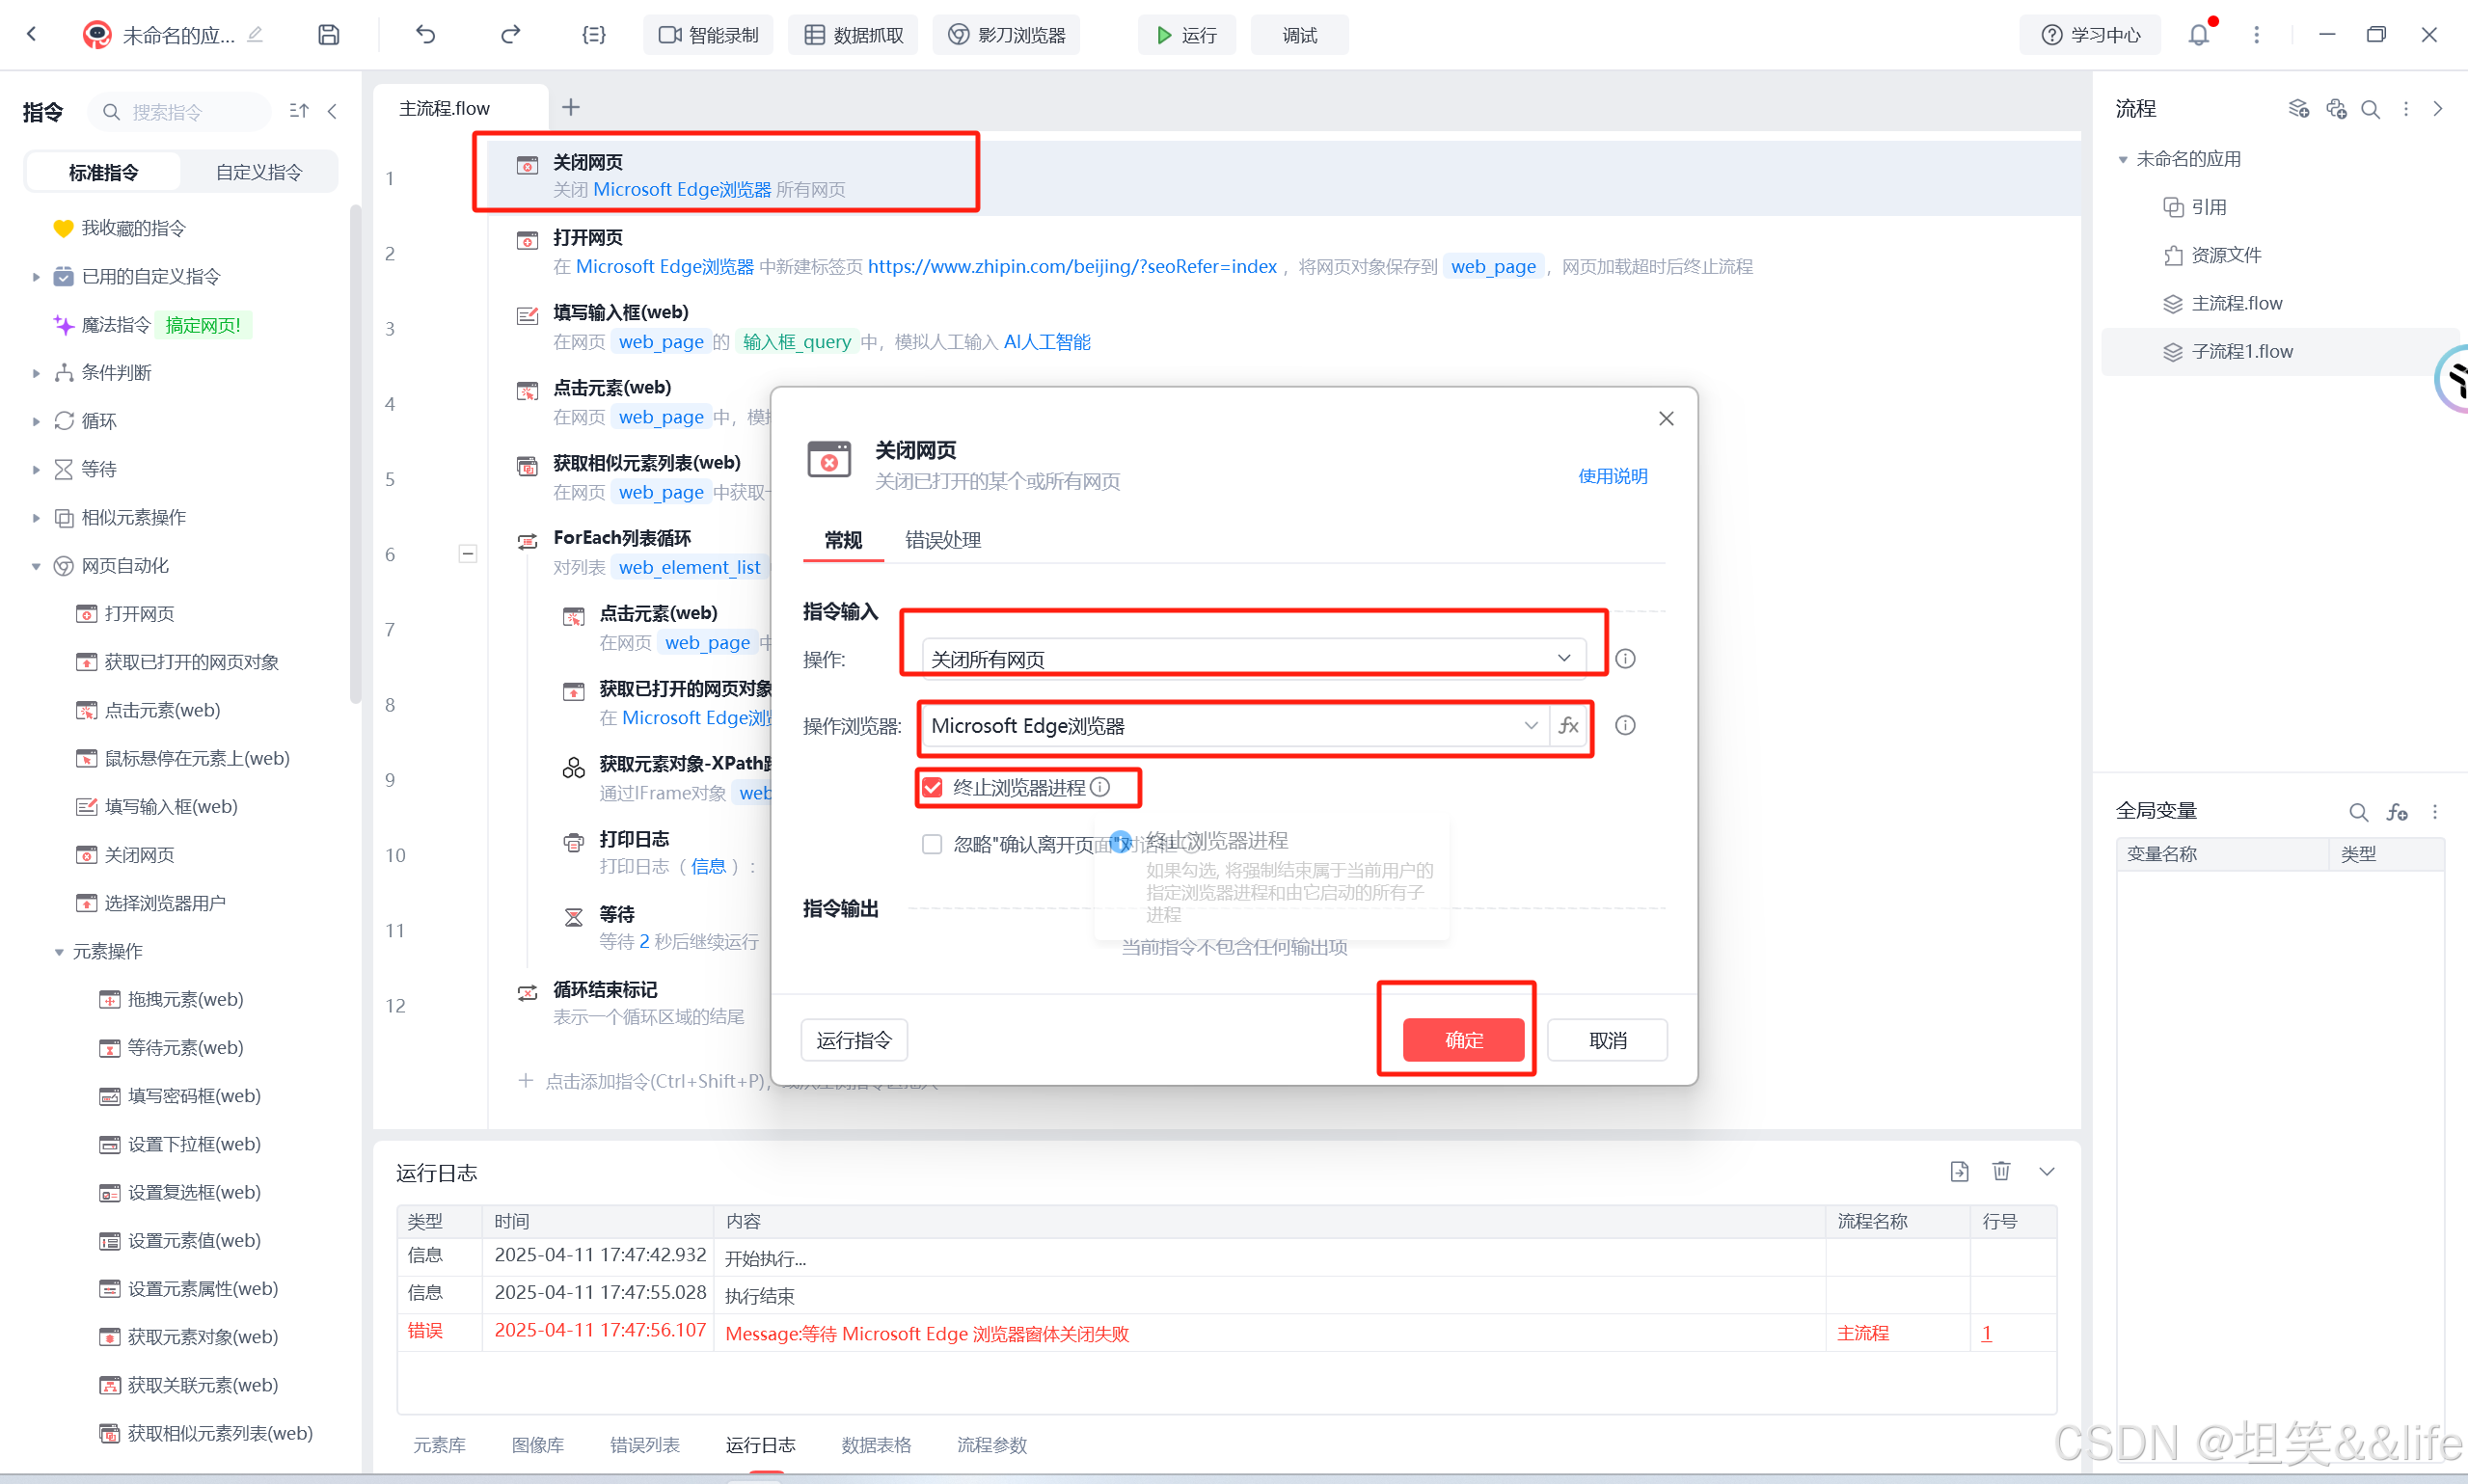Clear run log with trash icon
Screen dimensions: 2468x1484
2001,1171
